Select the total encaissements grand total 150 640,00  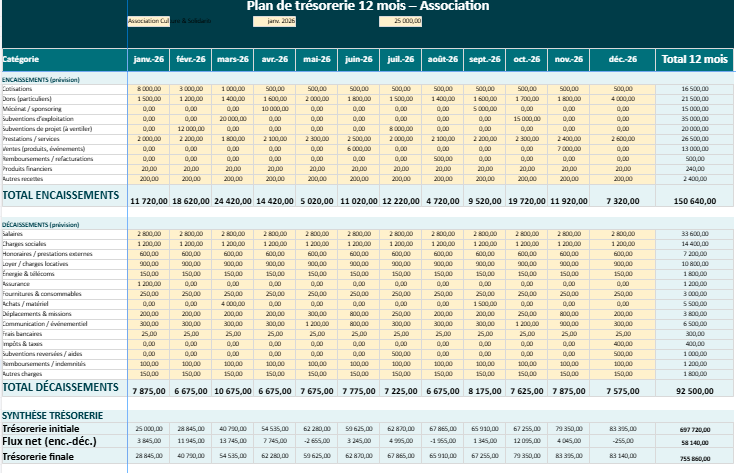point(693,201)
